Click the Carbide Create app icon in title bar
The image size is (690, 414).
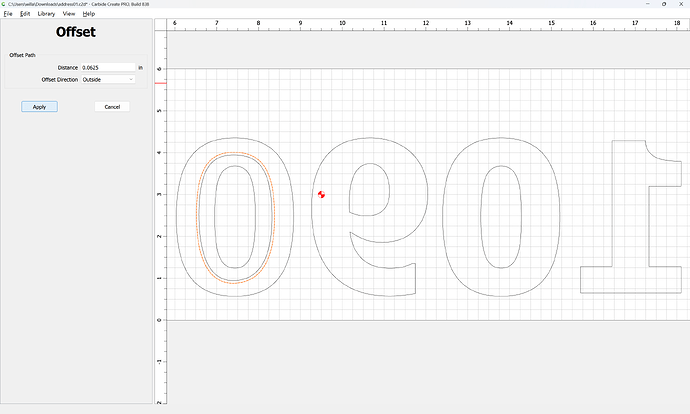coord(4,4)
